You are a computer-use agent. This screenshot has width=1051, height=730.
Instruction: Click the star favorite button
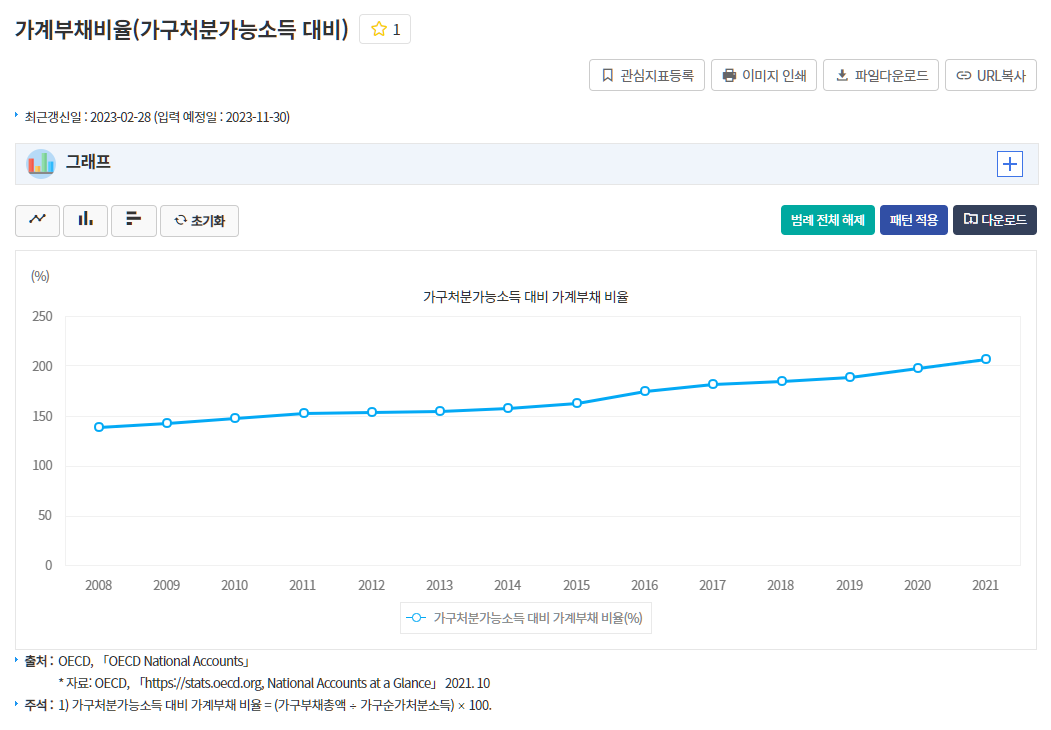click(385, 29)
